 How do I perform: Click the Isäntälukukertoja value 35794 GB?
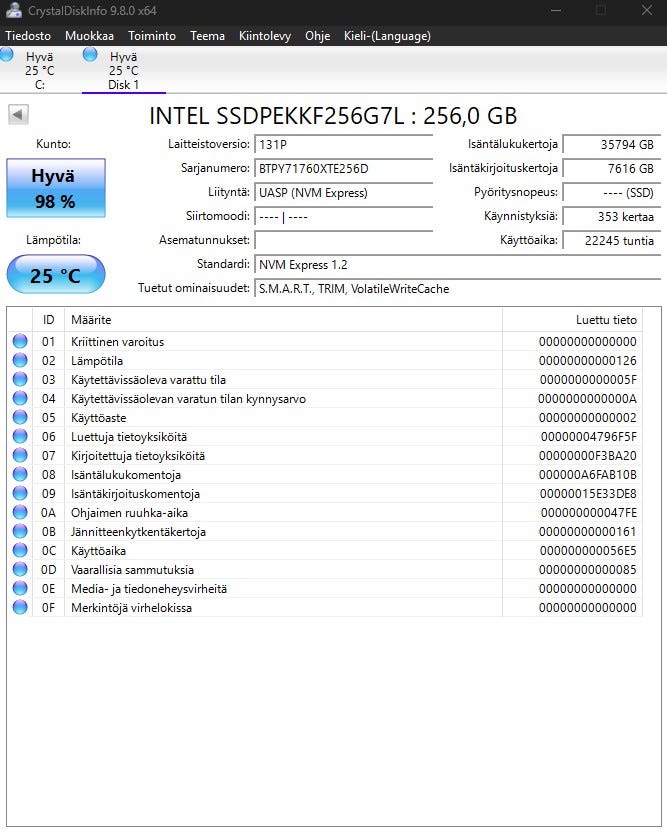pyautogui.click(x=612, y=144)
